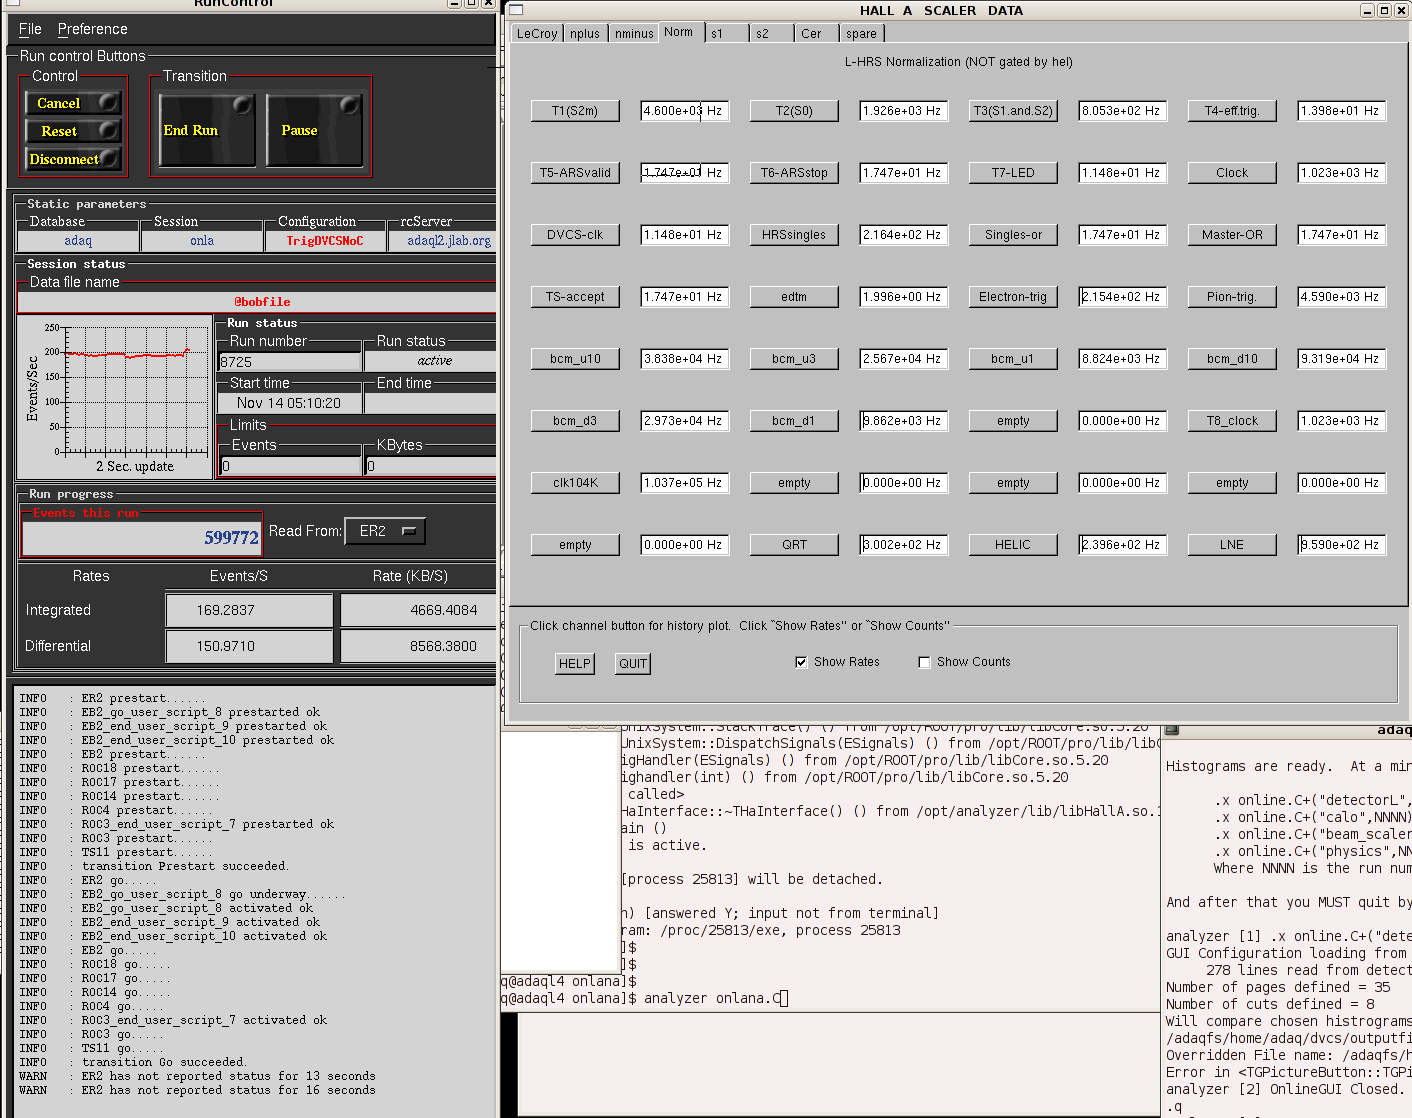Show history plot for T1(S2m) channel
Screen dimensions: 1412x1118
pos(575,111)
